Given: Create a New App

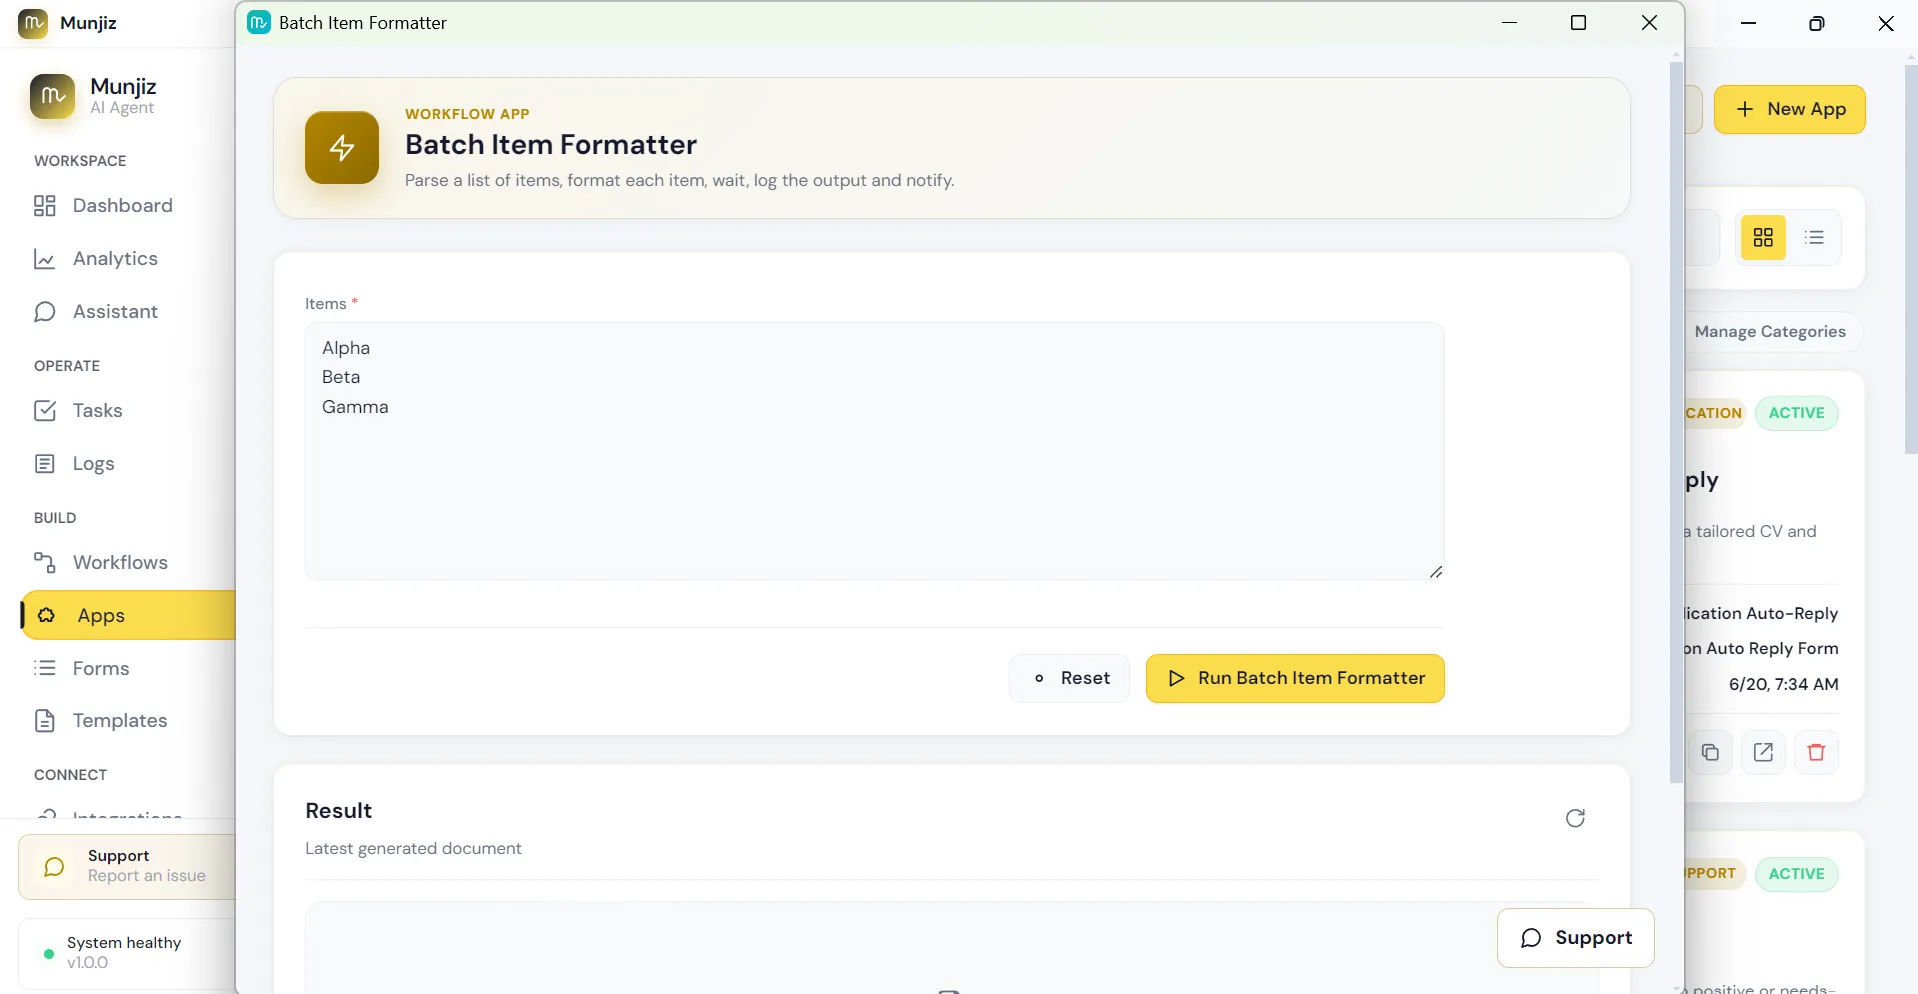Looking at the screenshot, I should (x=1790, y=109).
